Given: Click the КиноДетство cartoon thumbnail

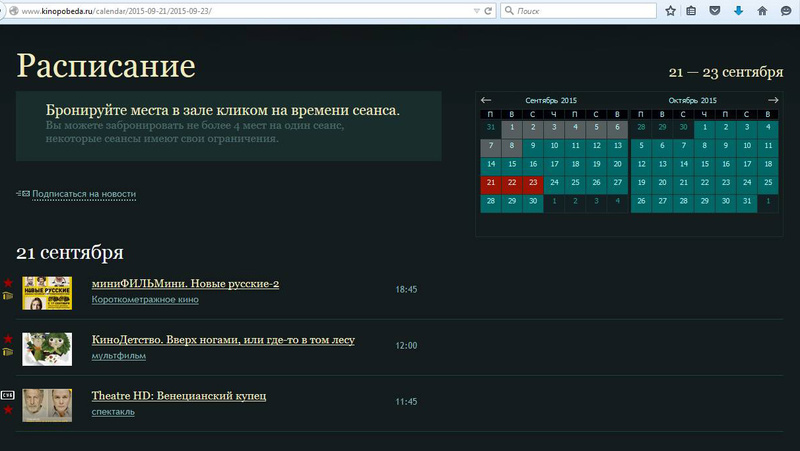Looking at the screenshot, I should pos(47,349).
